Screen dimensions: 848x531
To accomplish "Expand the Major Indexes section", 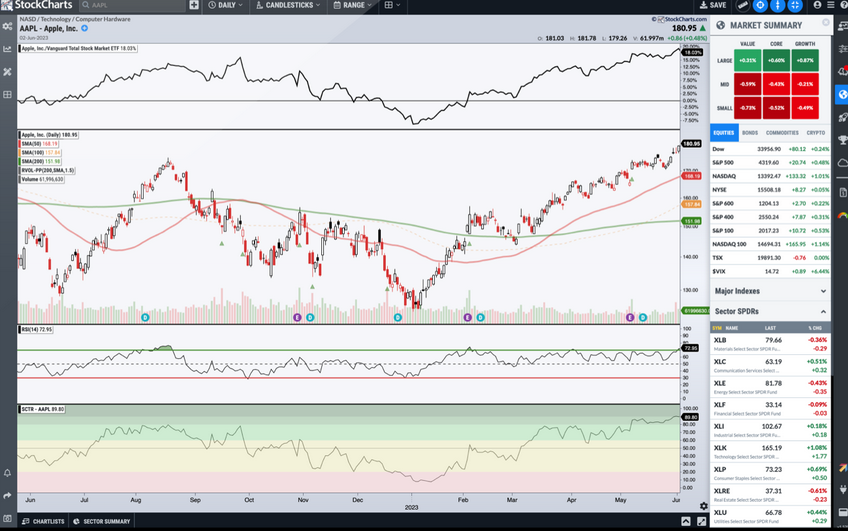I will click(769, 291).
